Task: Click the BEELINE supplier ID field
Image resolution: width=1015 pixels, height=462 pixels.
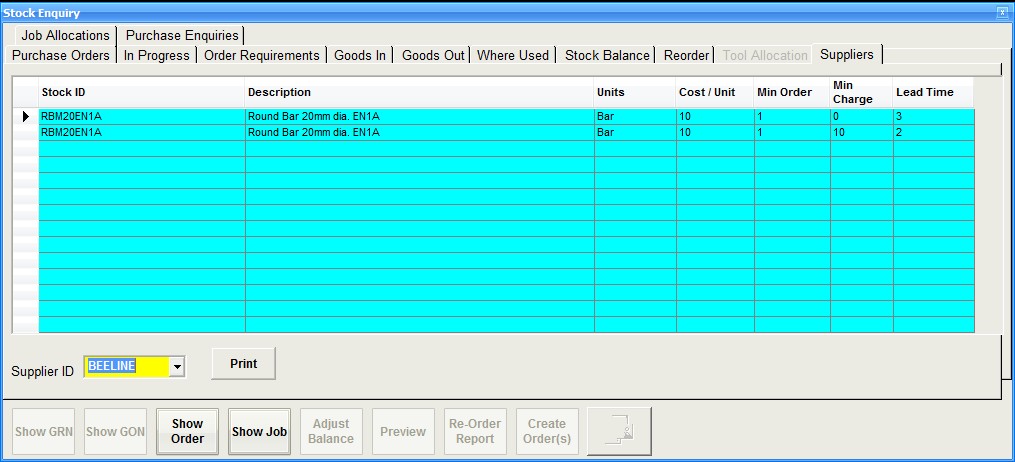Action: pyautogui.click(x=126, y=367)
